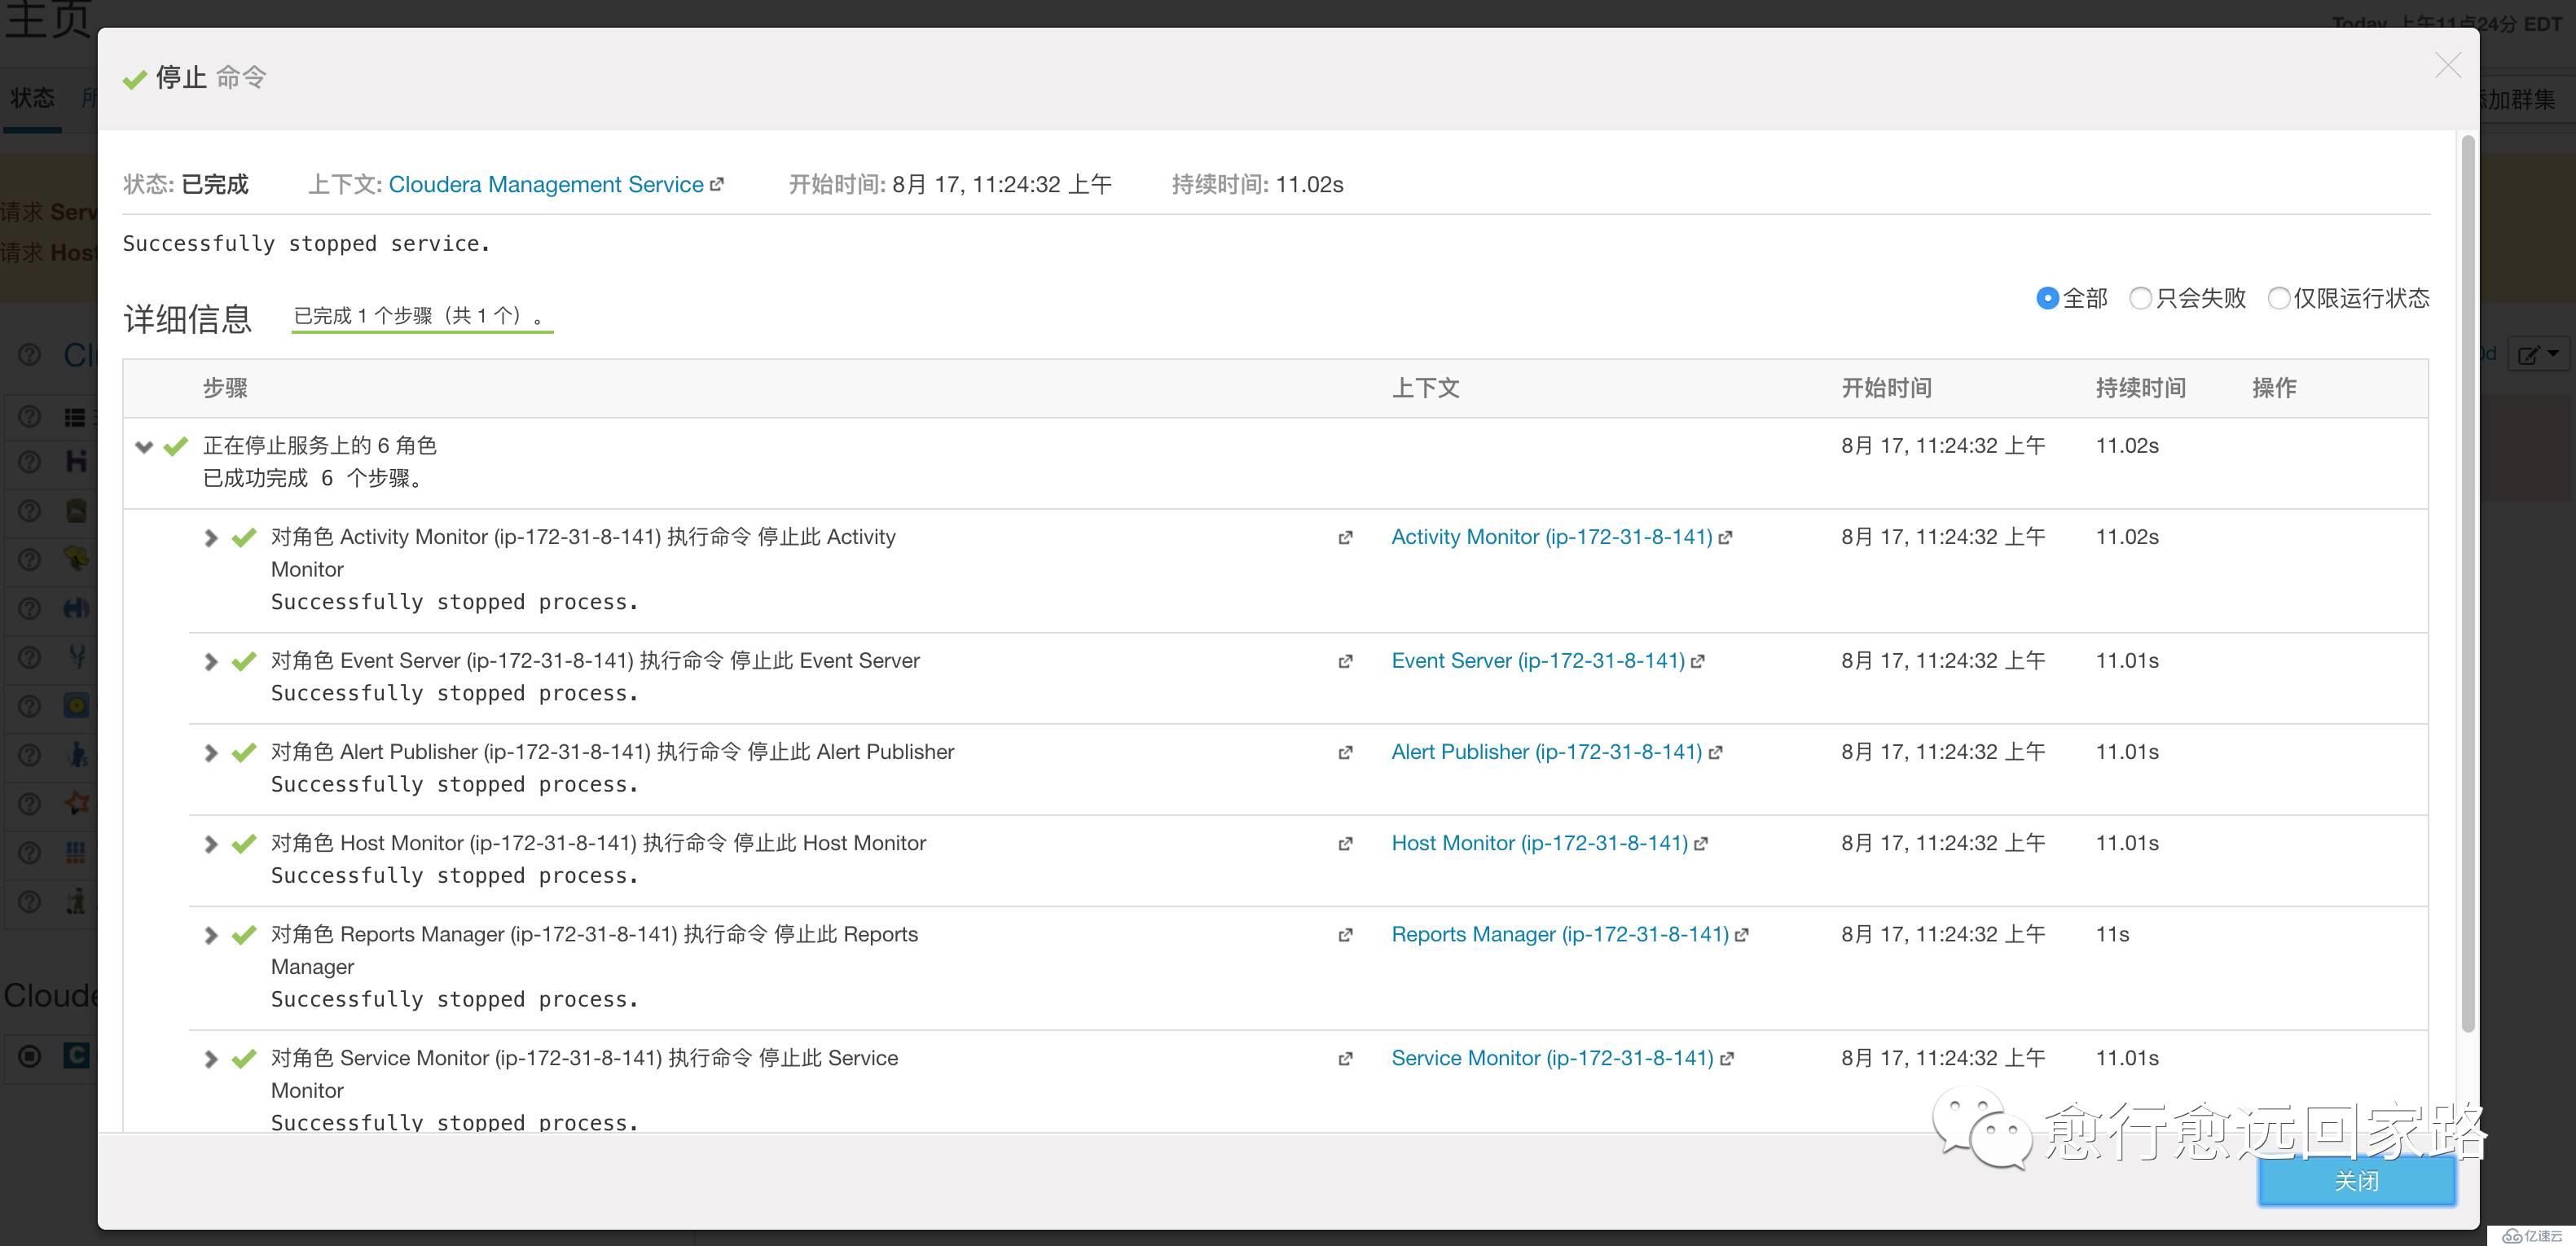Click the 详细信息 heading
This screenshot has height=1246, width=2576.
pyautogui.click(x=187, y=319)
